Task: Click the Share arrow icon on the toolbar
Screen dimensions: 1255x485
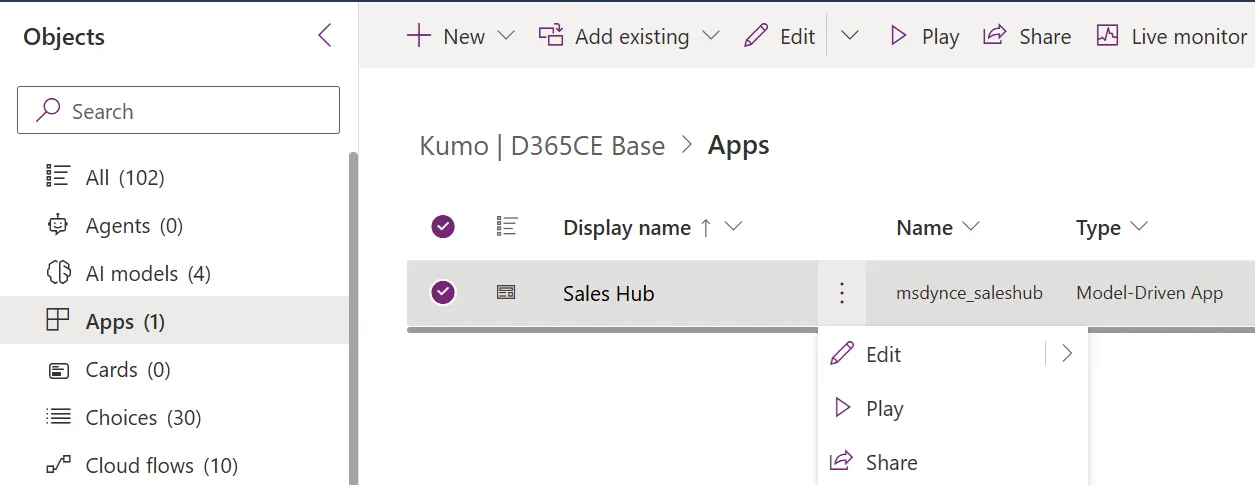Action: click(994, 36)
